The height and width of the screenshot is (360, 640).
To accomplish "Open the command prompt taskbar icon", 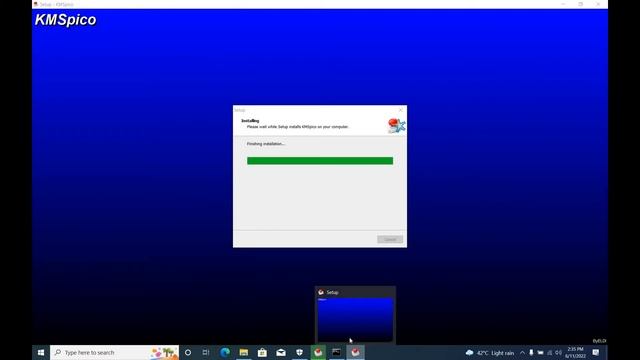I will coord(336,352).
